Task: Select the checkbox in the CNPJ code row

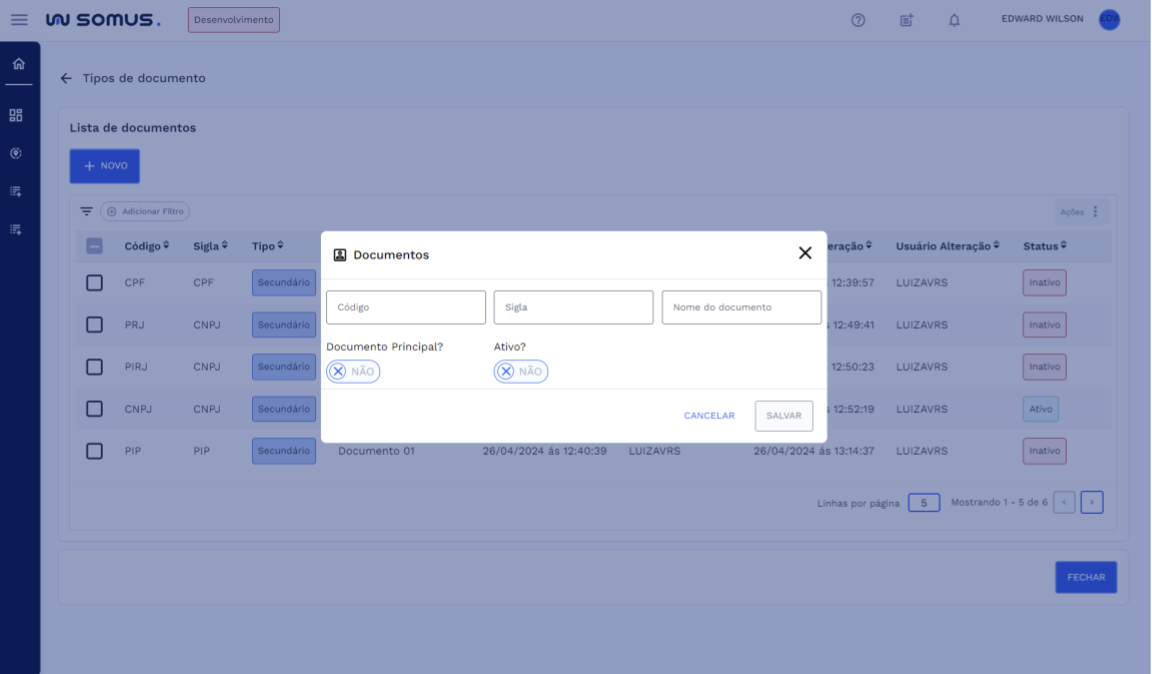Action: click(94, 409)
